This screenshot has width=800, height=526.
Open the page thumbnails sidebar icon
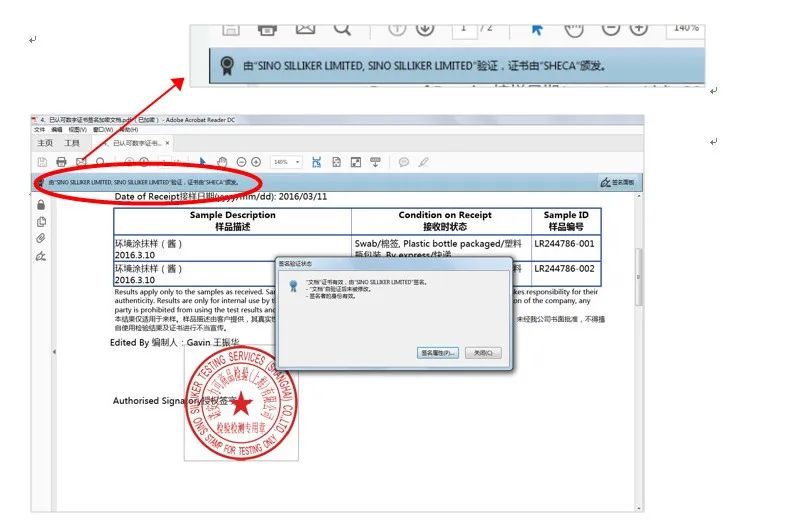point(41,222)
